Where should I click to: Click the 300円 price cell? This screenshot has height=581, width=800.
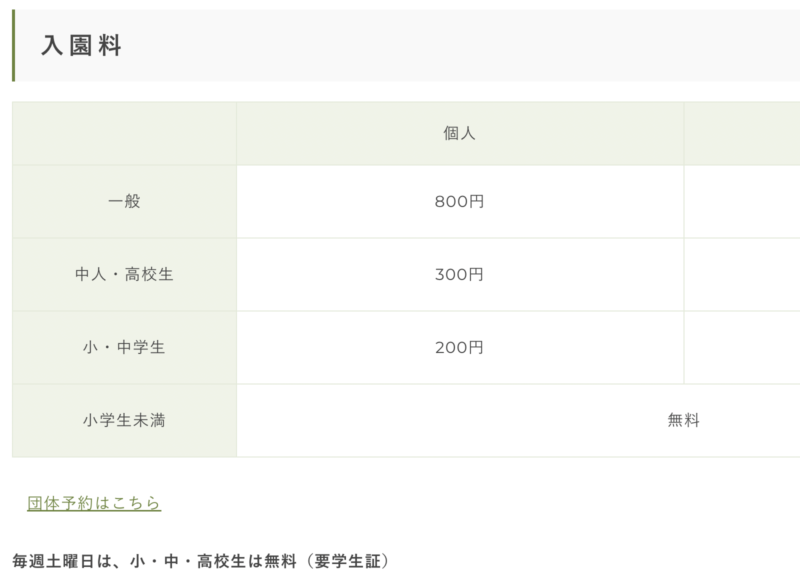(x=459, y=274)
